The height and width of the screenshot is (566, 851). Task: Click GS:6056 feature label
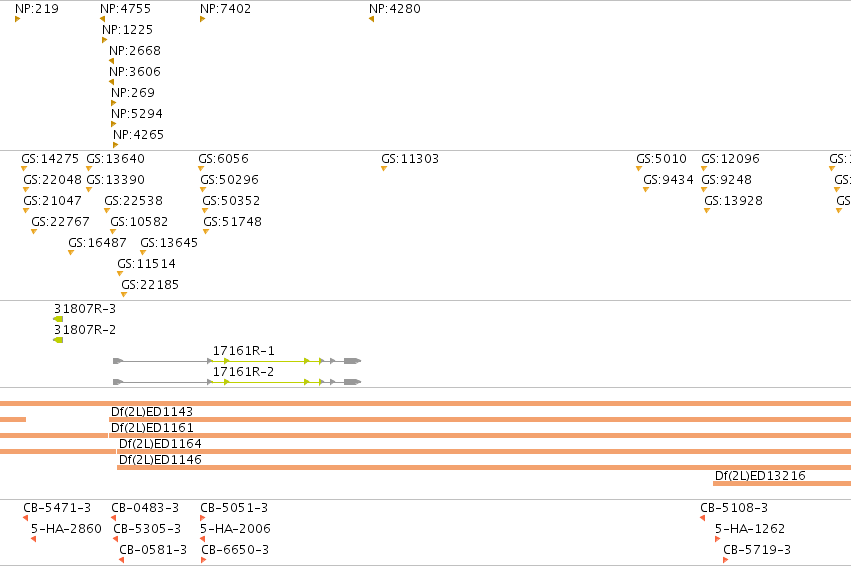224,159
